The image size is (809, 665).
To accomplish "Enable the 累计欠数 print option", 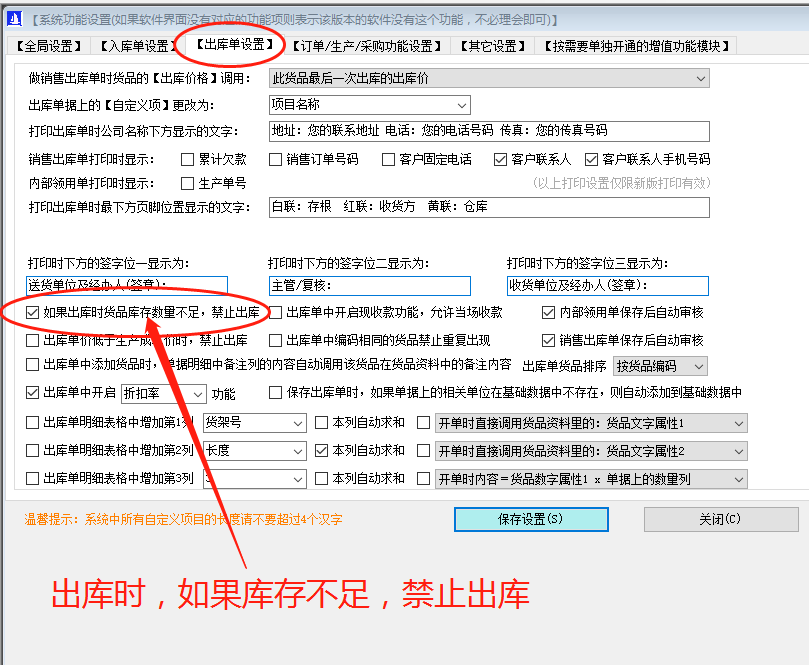I will click(x=186, y=158).
